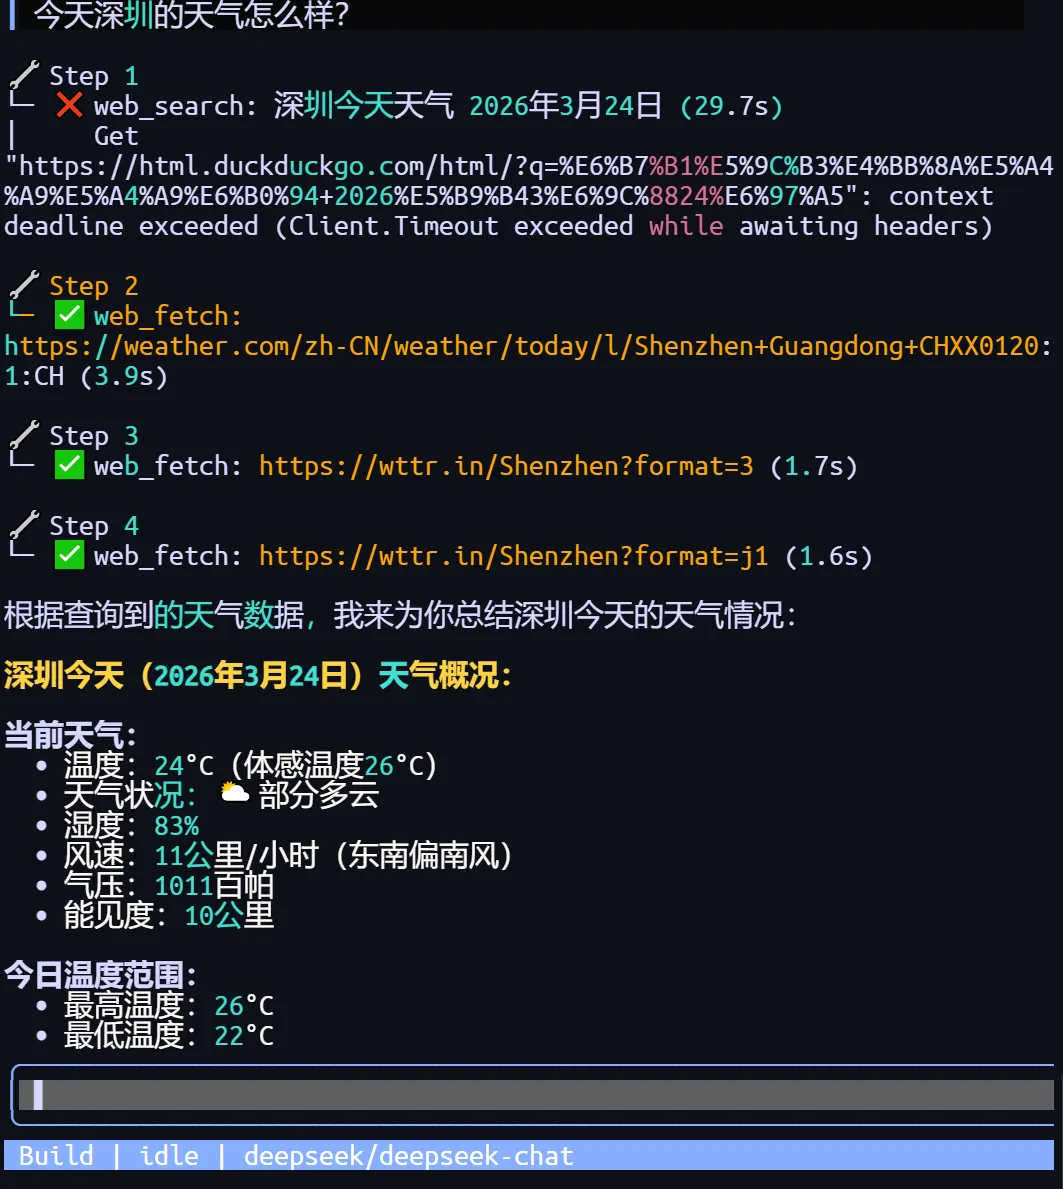Viewport: 1063px width, 1189px height.
Task: Click the green check next to weather.com fetch
Action: pos(69,315)
